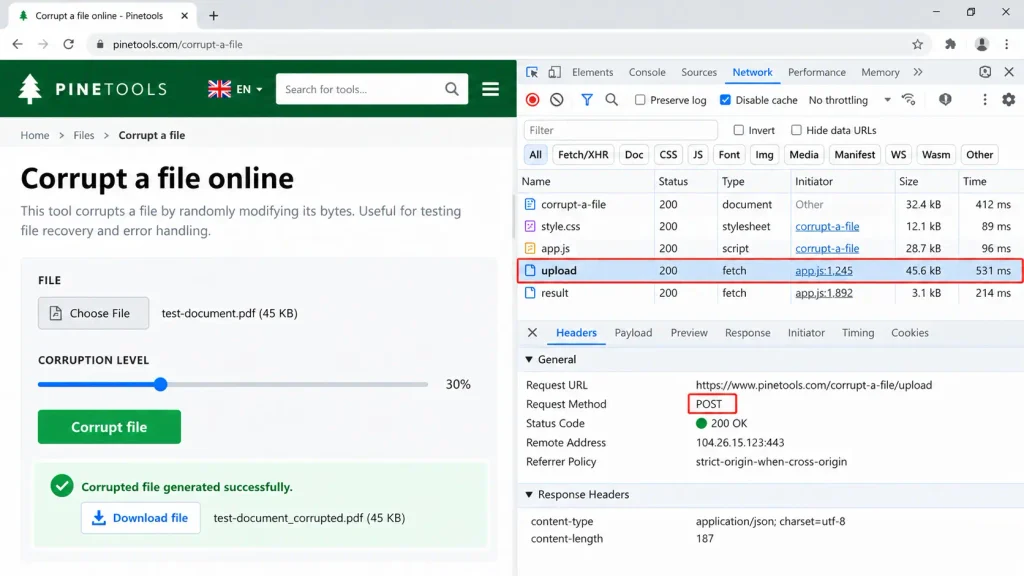
Task: Open network search magnifier icon
Action: [611, 100]
